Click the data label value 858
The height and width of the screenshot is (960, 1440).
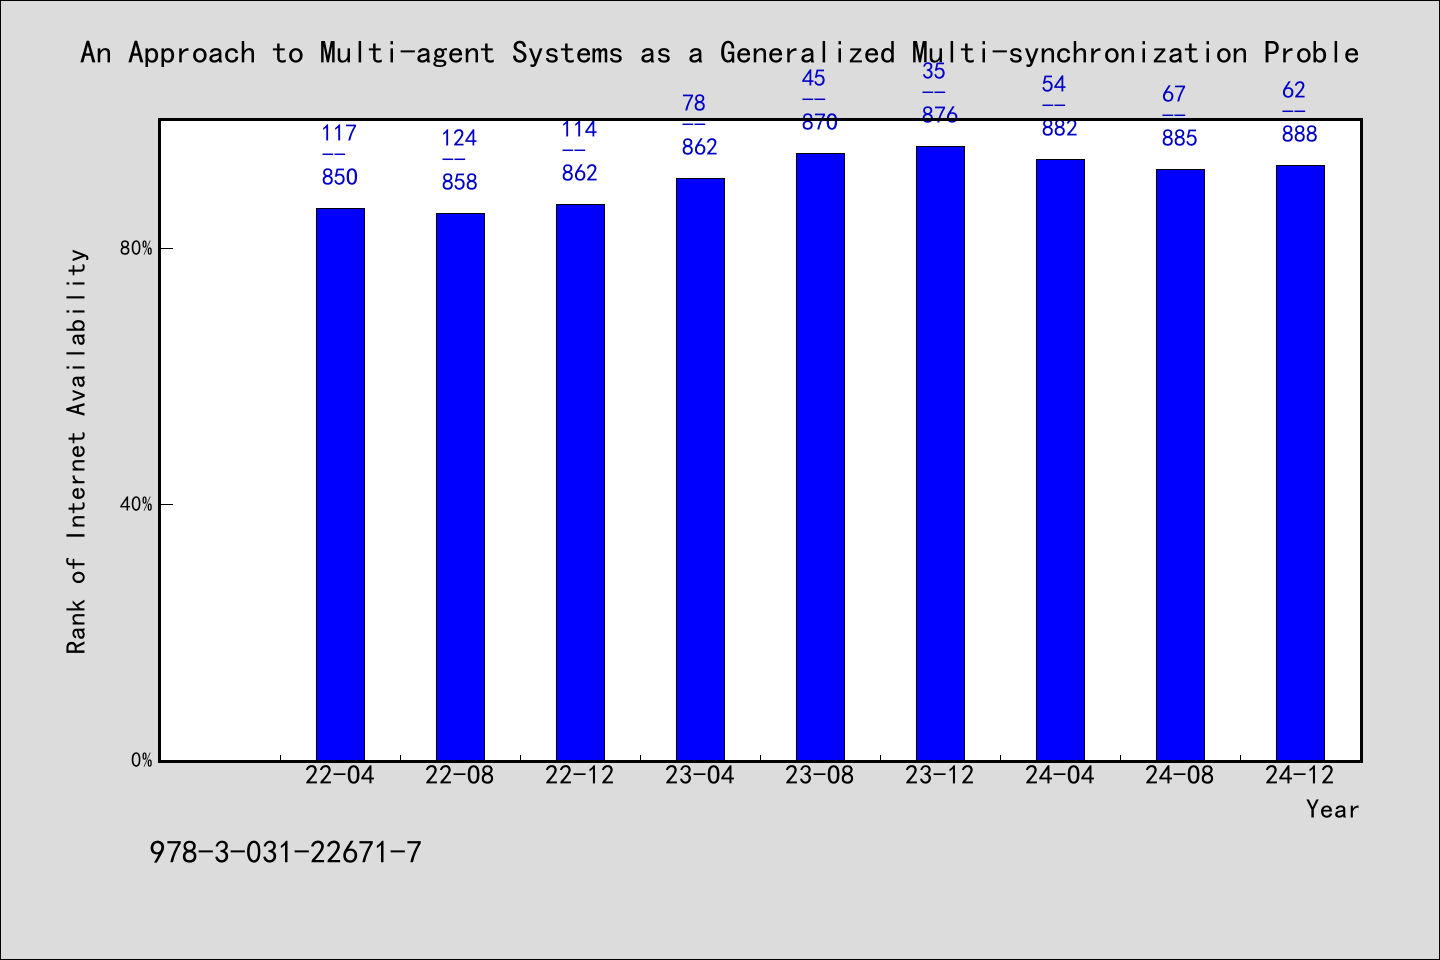pyautogui.click(x=460, y=182)
